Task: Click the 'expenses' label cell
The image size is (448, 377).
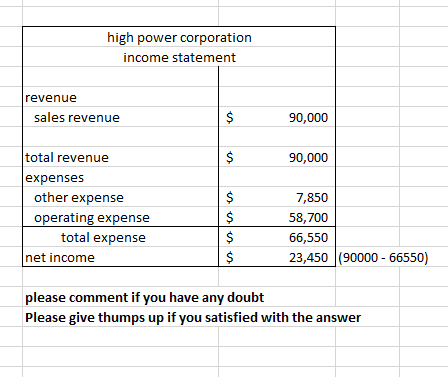Action: tap(121, 177)
